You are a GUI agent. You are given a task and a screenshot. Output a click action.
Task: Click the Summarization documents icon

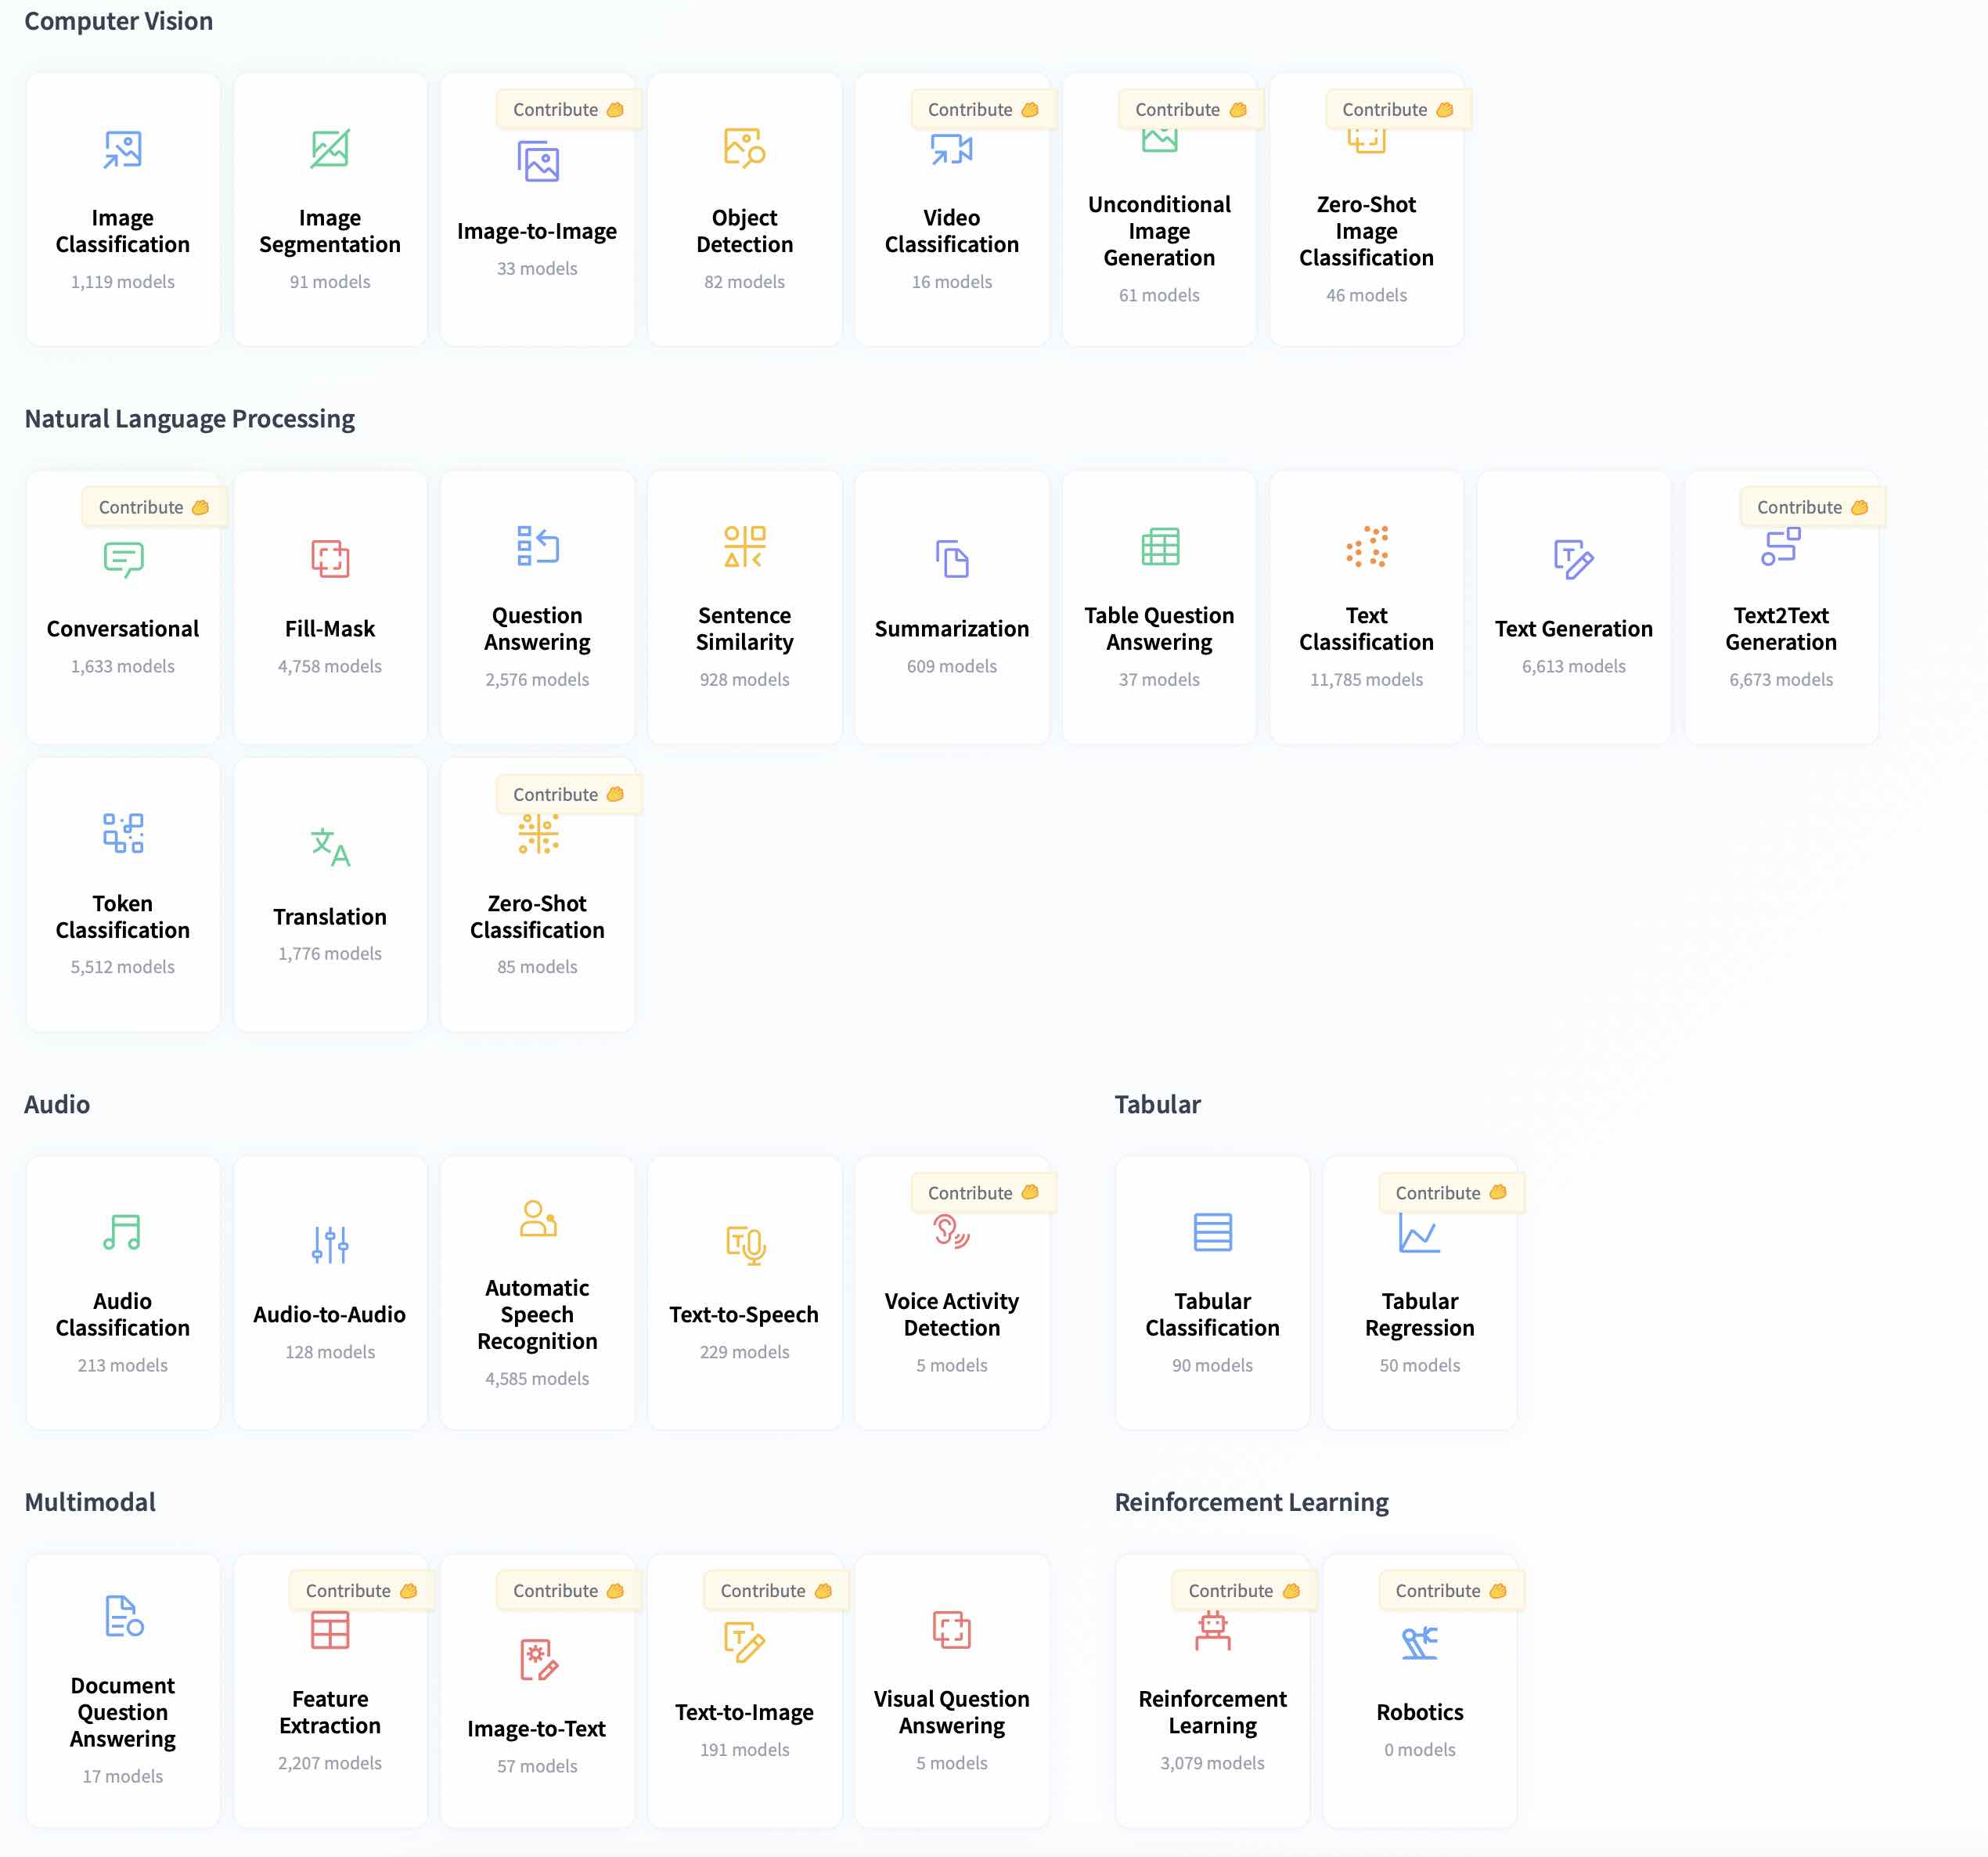pos(951,558)
